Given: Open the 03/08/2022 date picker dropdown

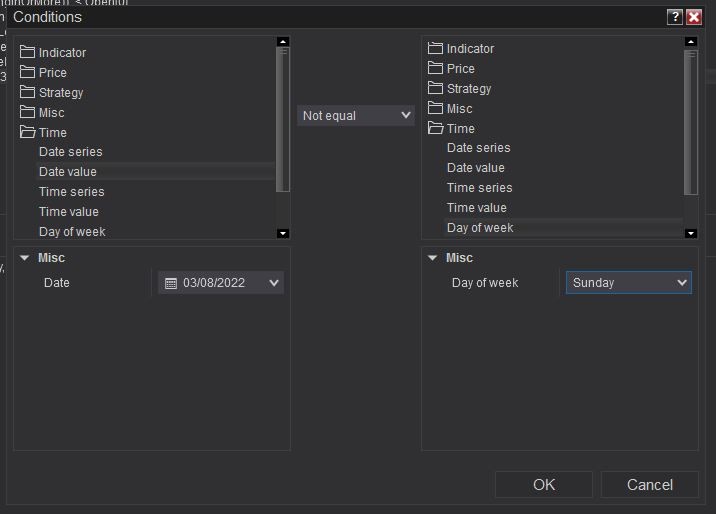Looking at the screenshot, I should (x=274, y=283).
